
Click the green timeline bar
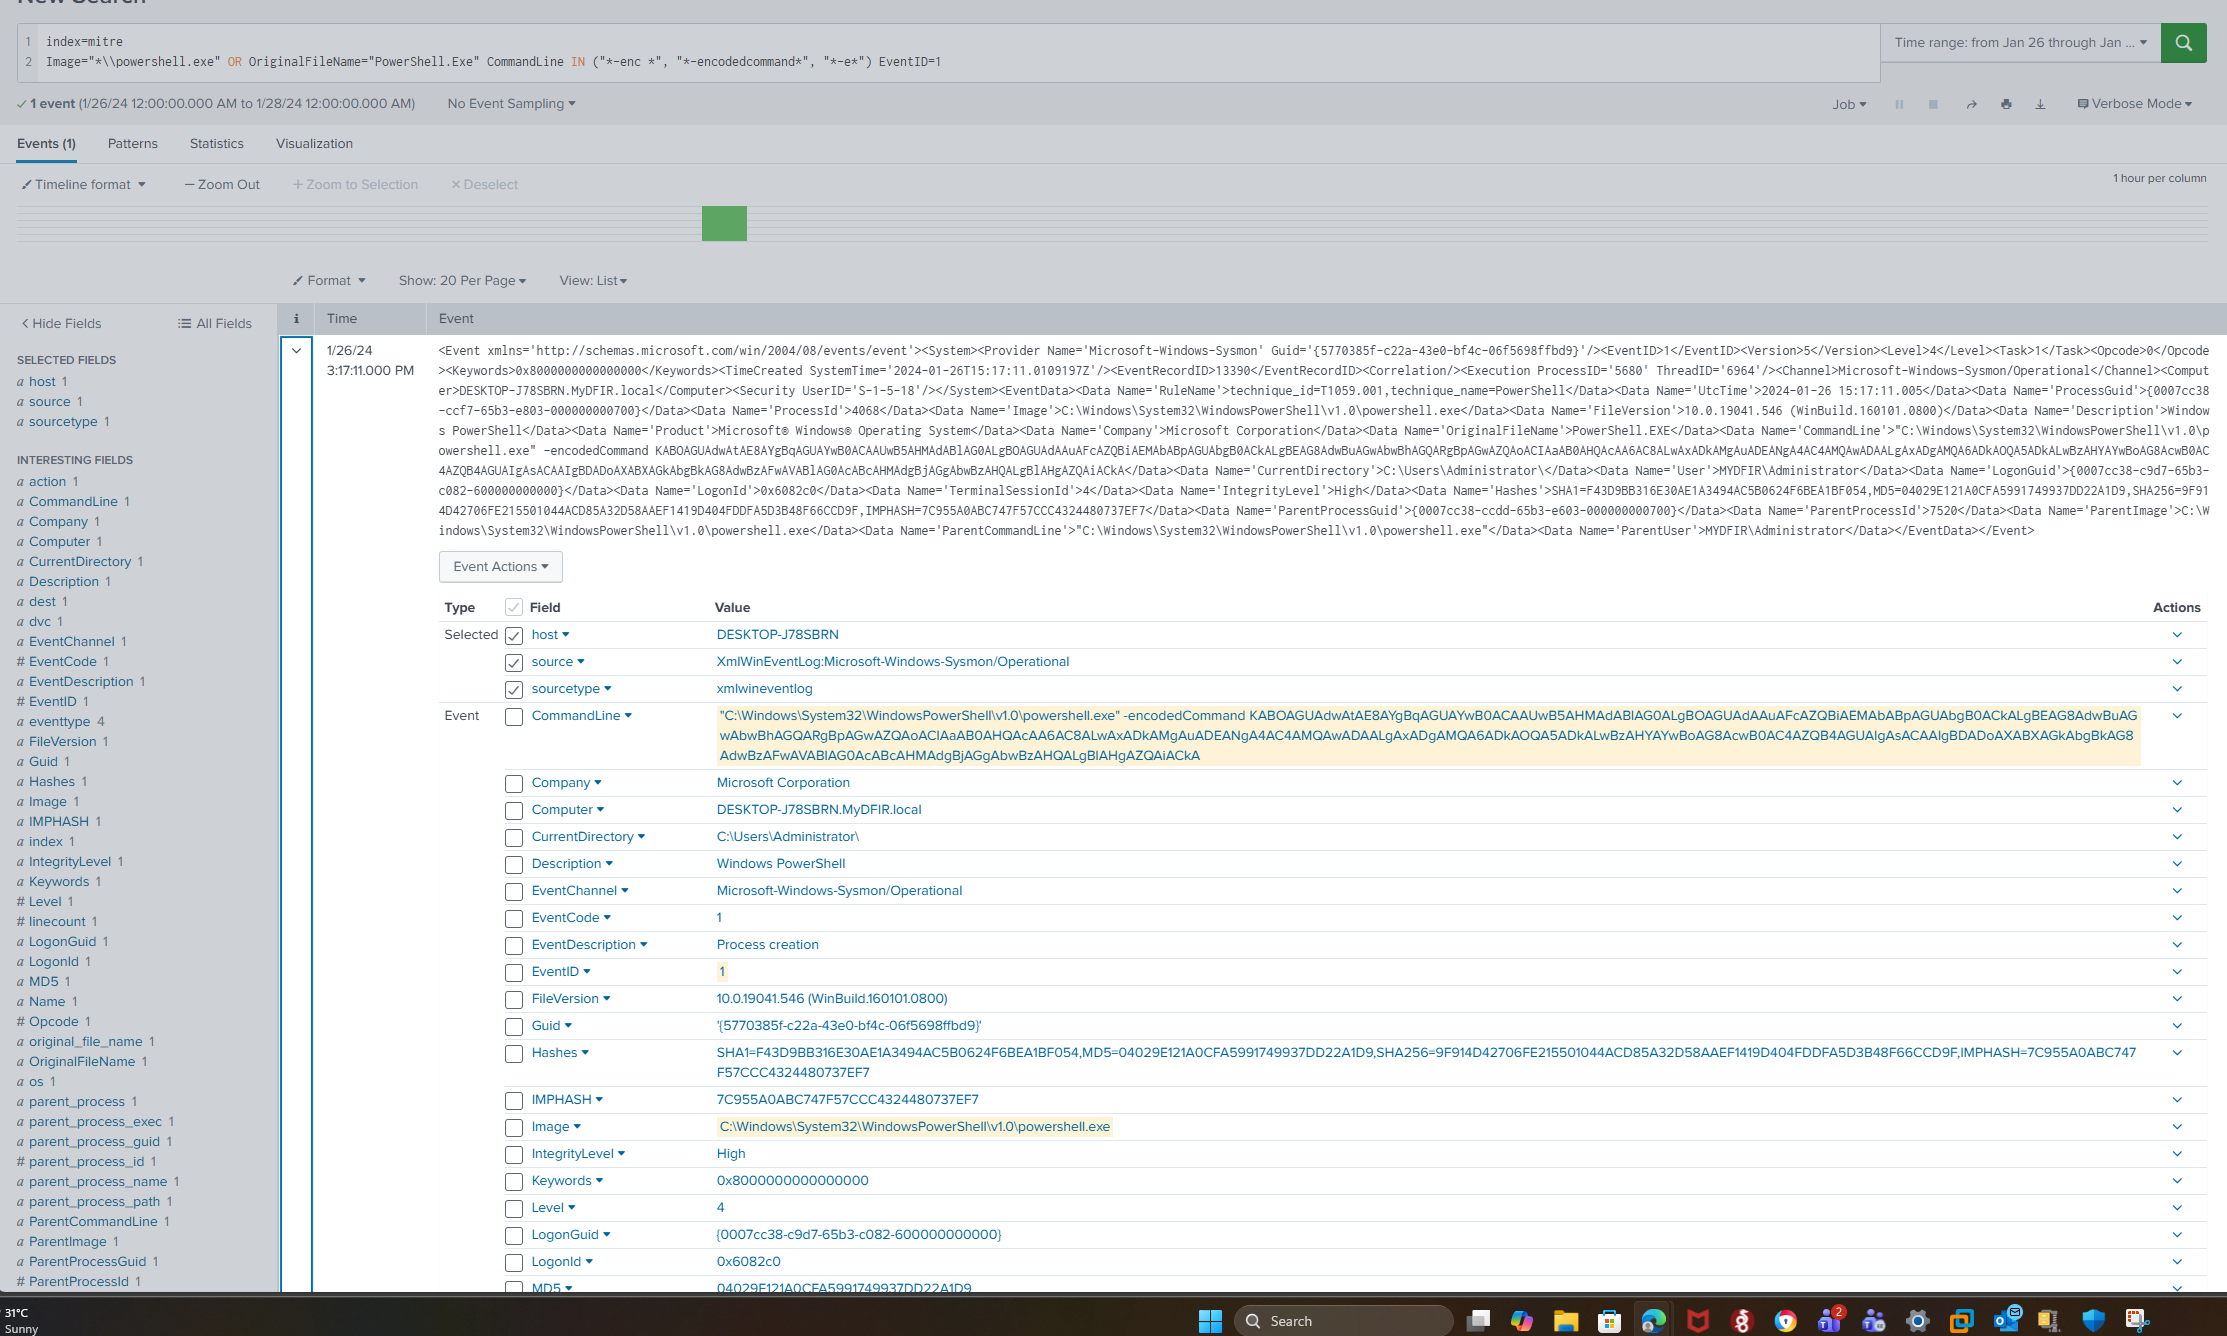[724, 223]
